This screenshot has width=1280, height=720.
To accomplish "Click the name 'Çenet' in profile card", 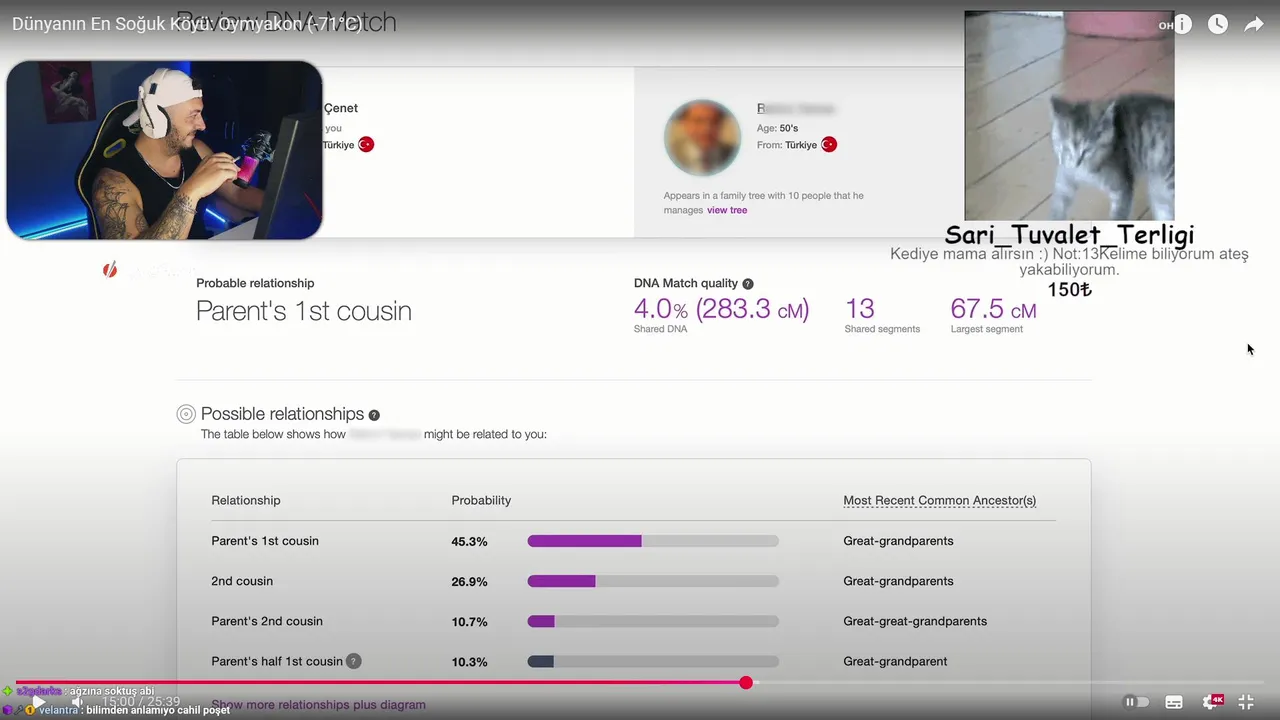I will tap(340, 108).
